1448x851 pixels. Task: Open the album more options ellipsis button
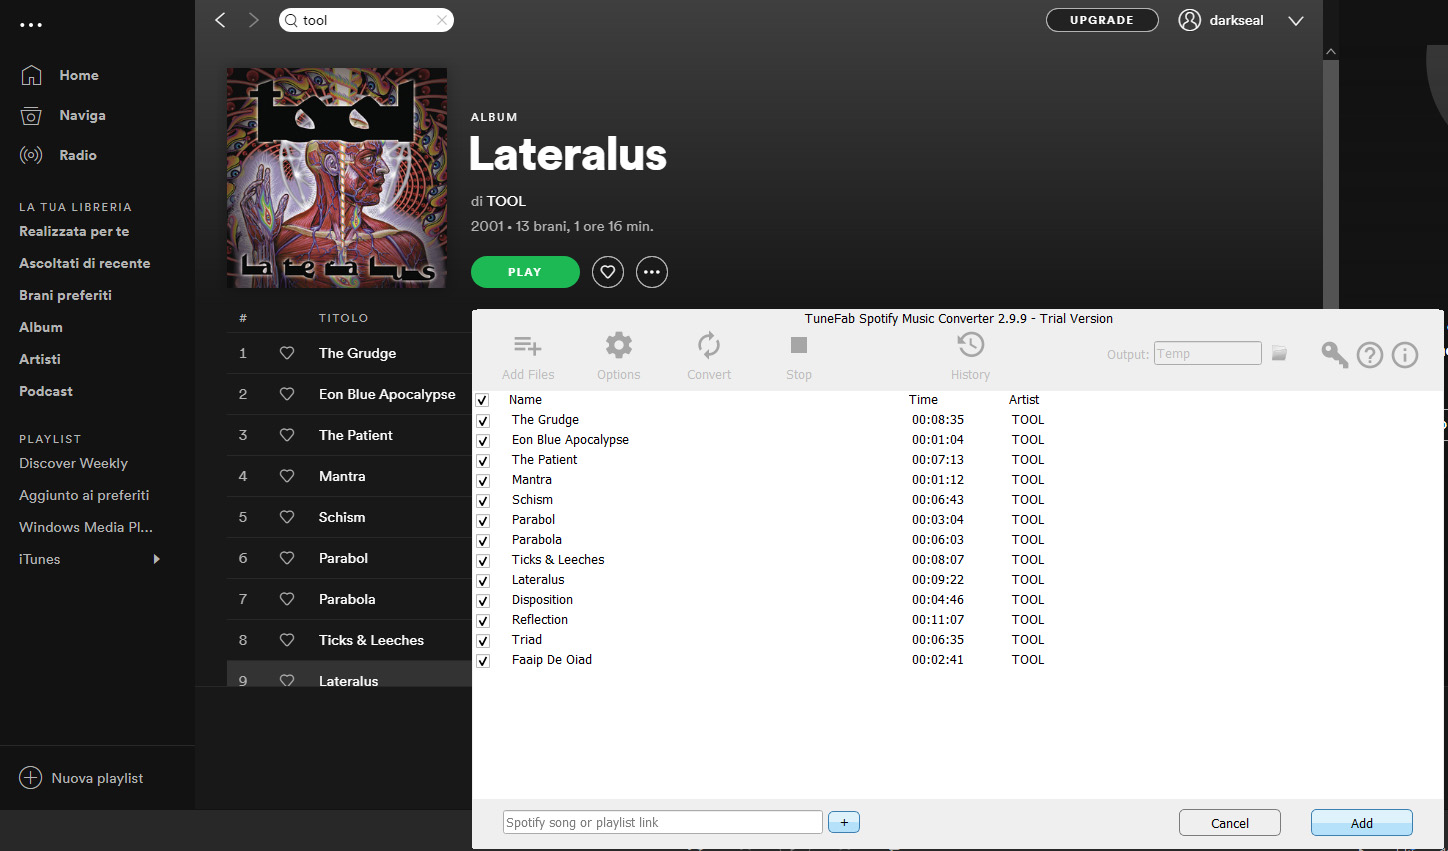click(x=652, y=272)
